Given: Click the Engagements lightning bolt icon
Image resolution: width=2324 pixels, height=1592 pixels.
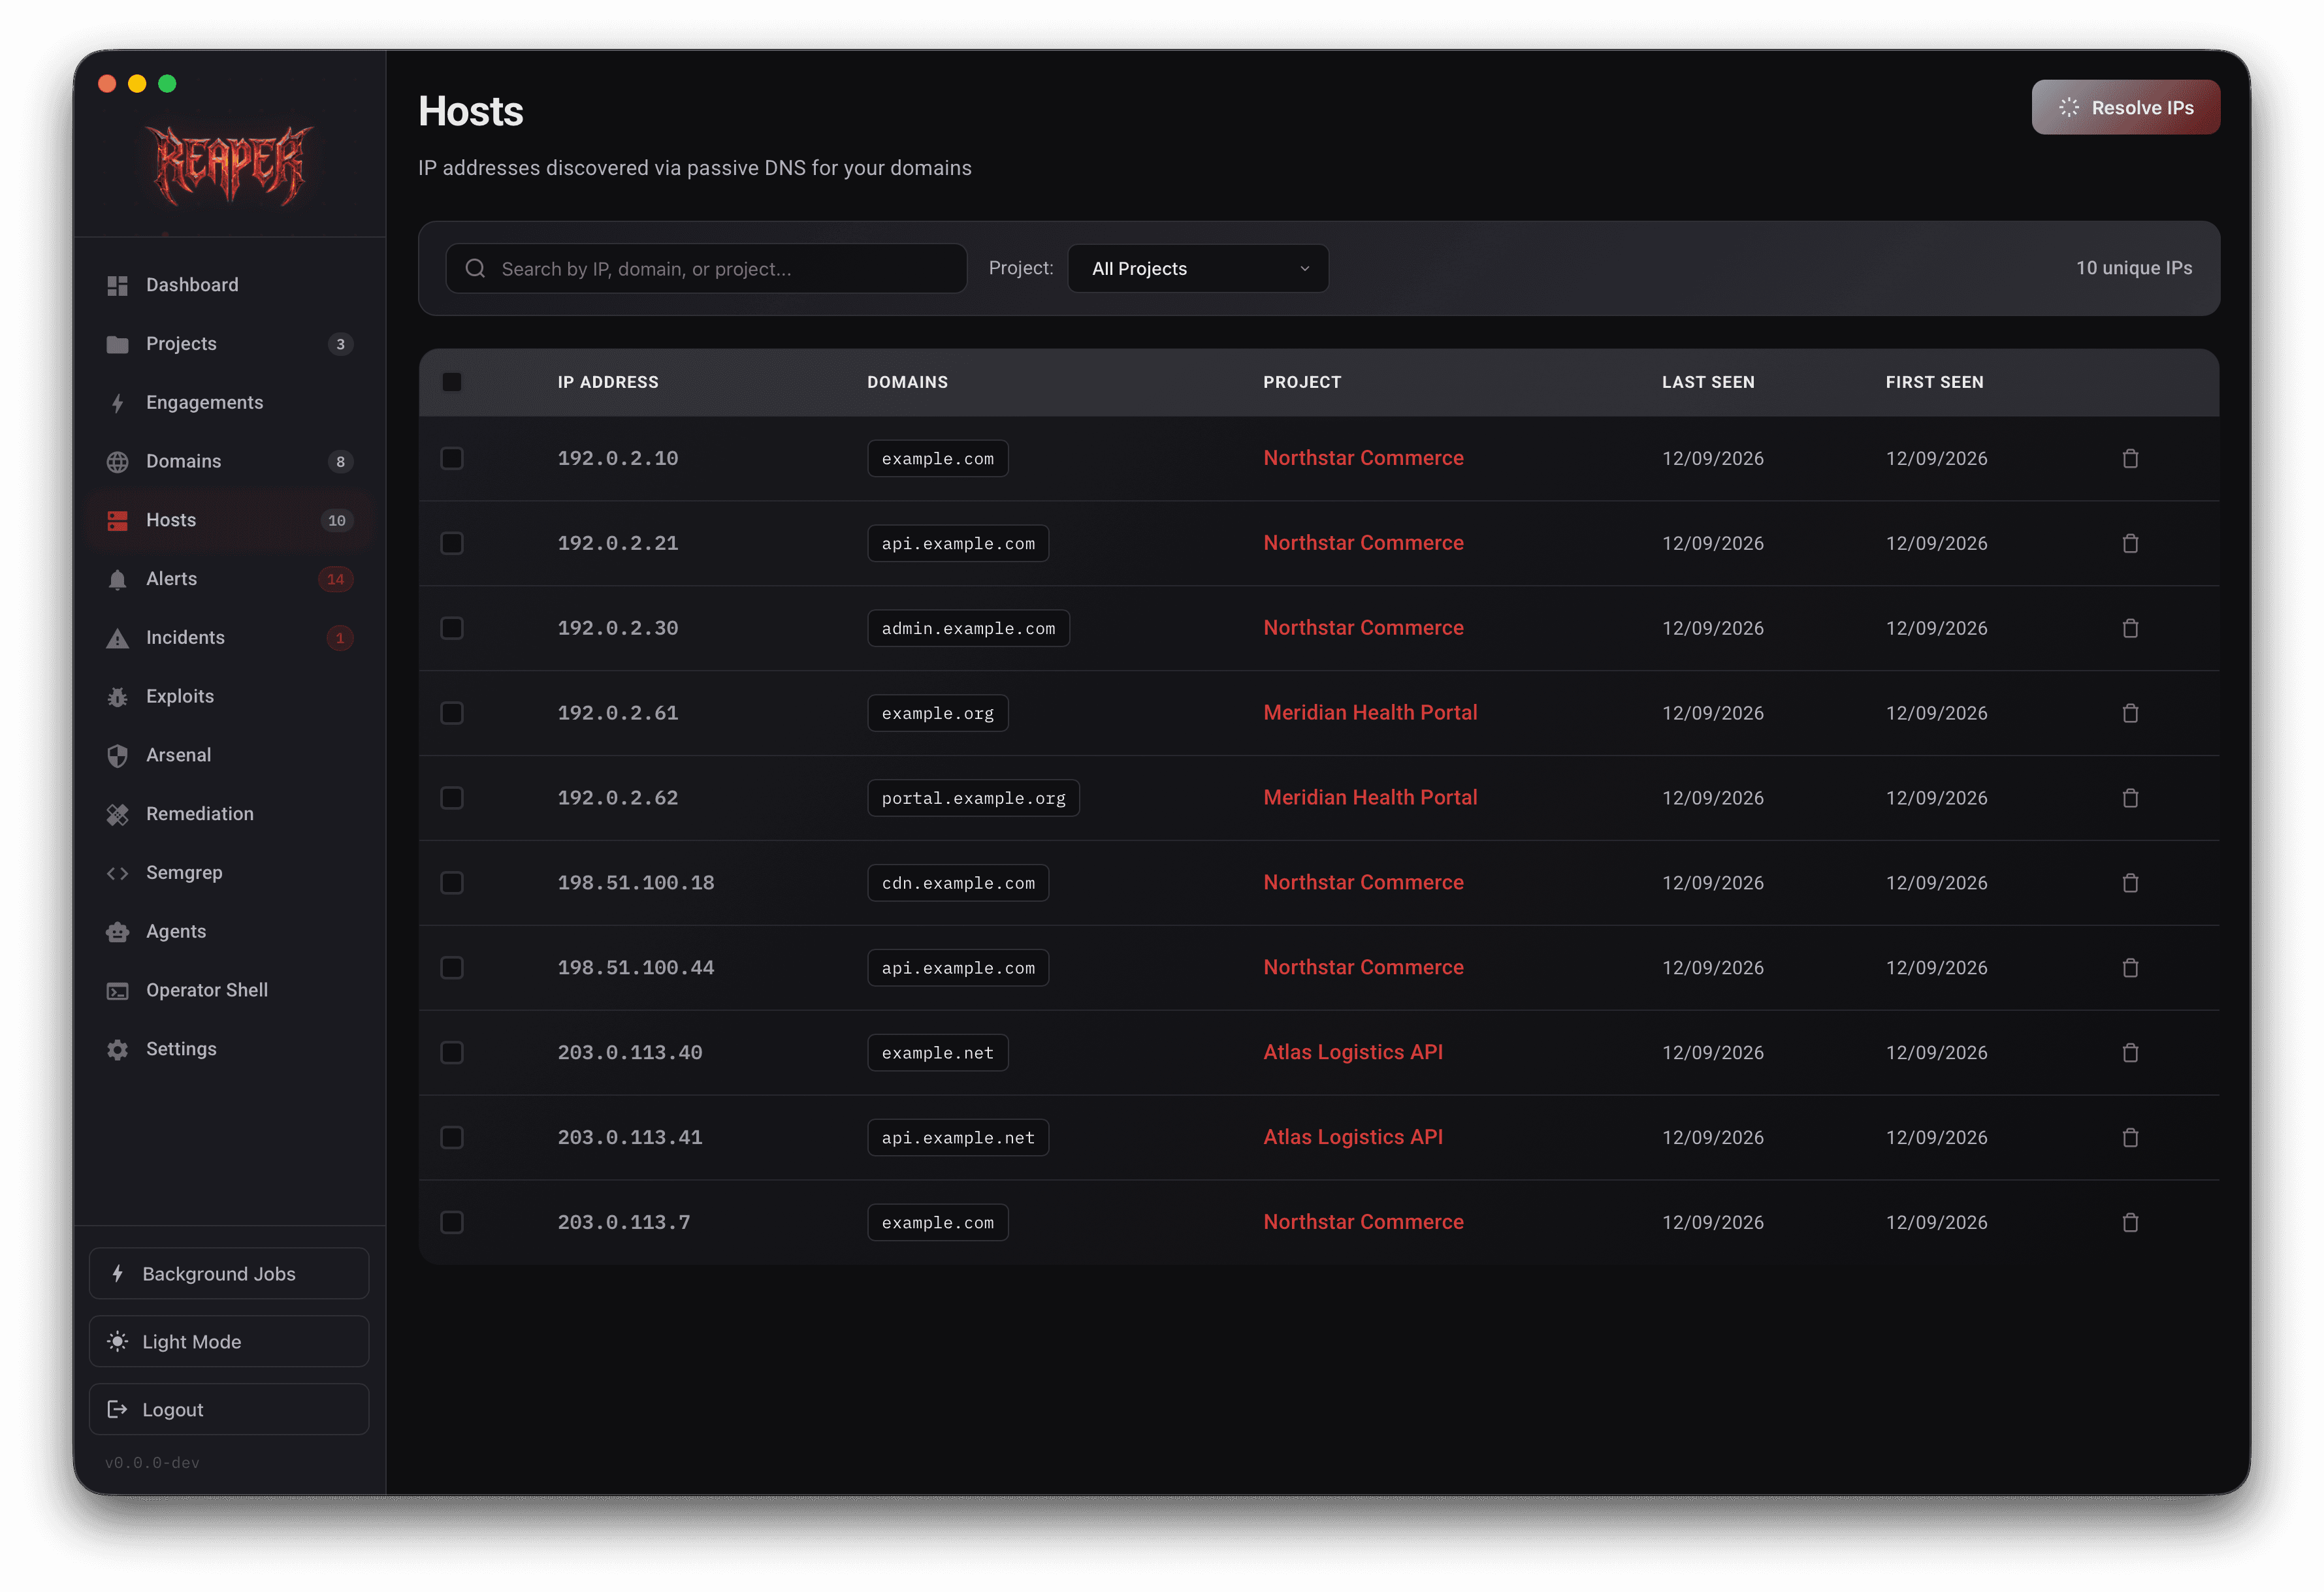Looking at the screenshot, I should tap(117, 403).
